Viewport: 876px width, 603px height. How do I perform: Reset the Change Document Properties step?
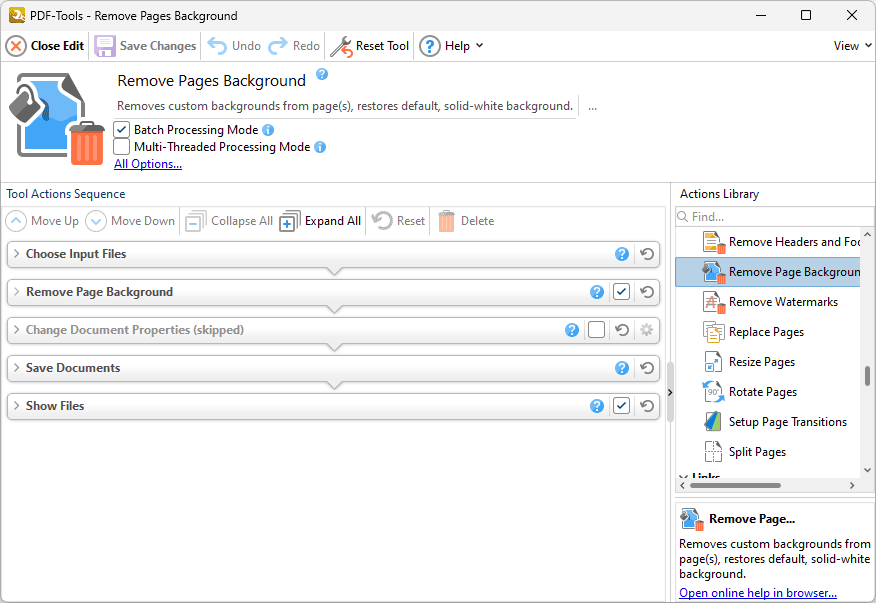pos(622,330)
